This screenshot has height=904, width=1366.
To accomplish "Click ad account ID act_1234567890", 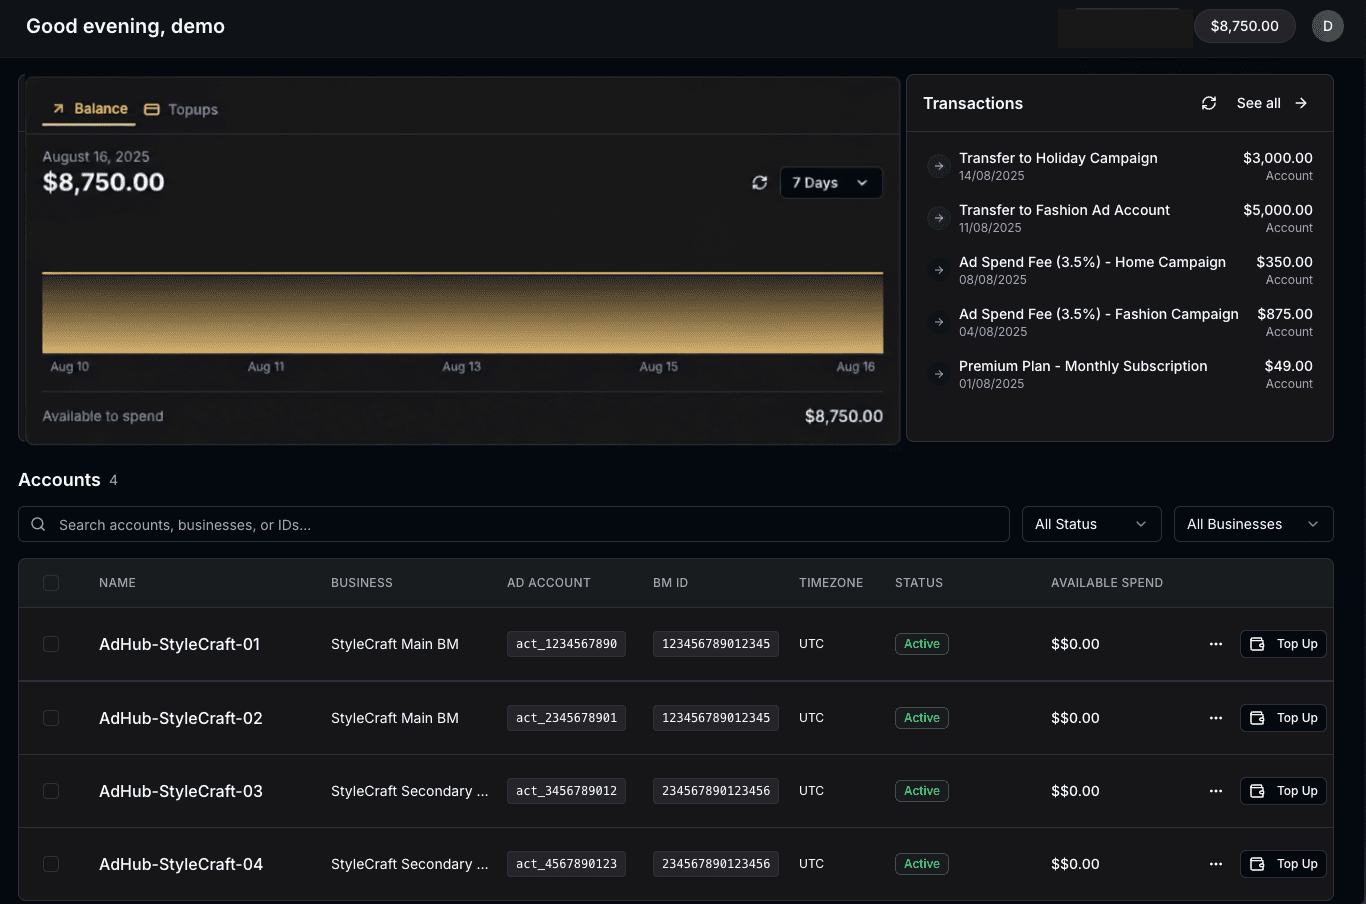I will [566, 644].
